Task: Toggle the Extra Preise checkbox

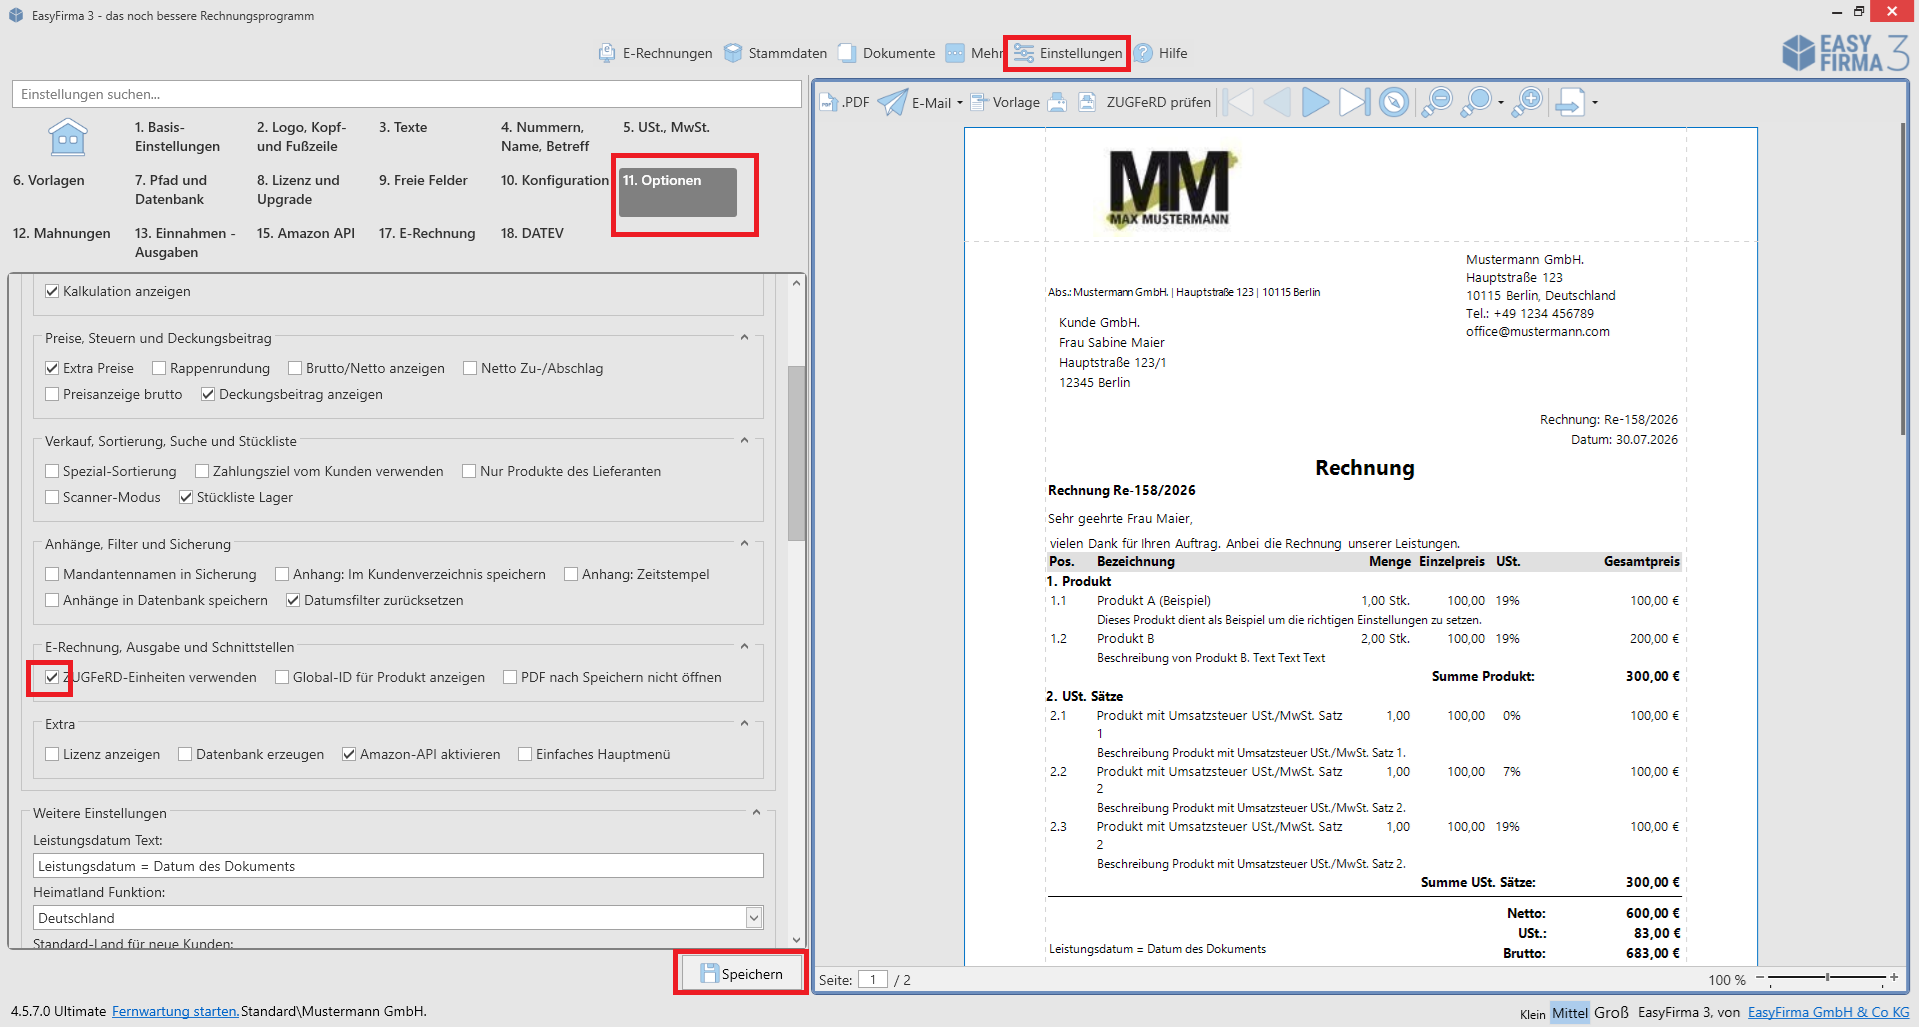Action: point(52,368)
